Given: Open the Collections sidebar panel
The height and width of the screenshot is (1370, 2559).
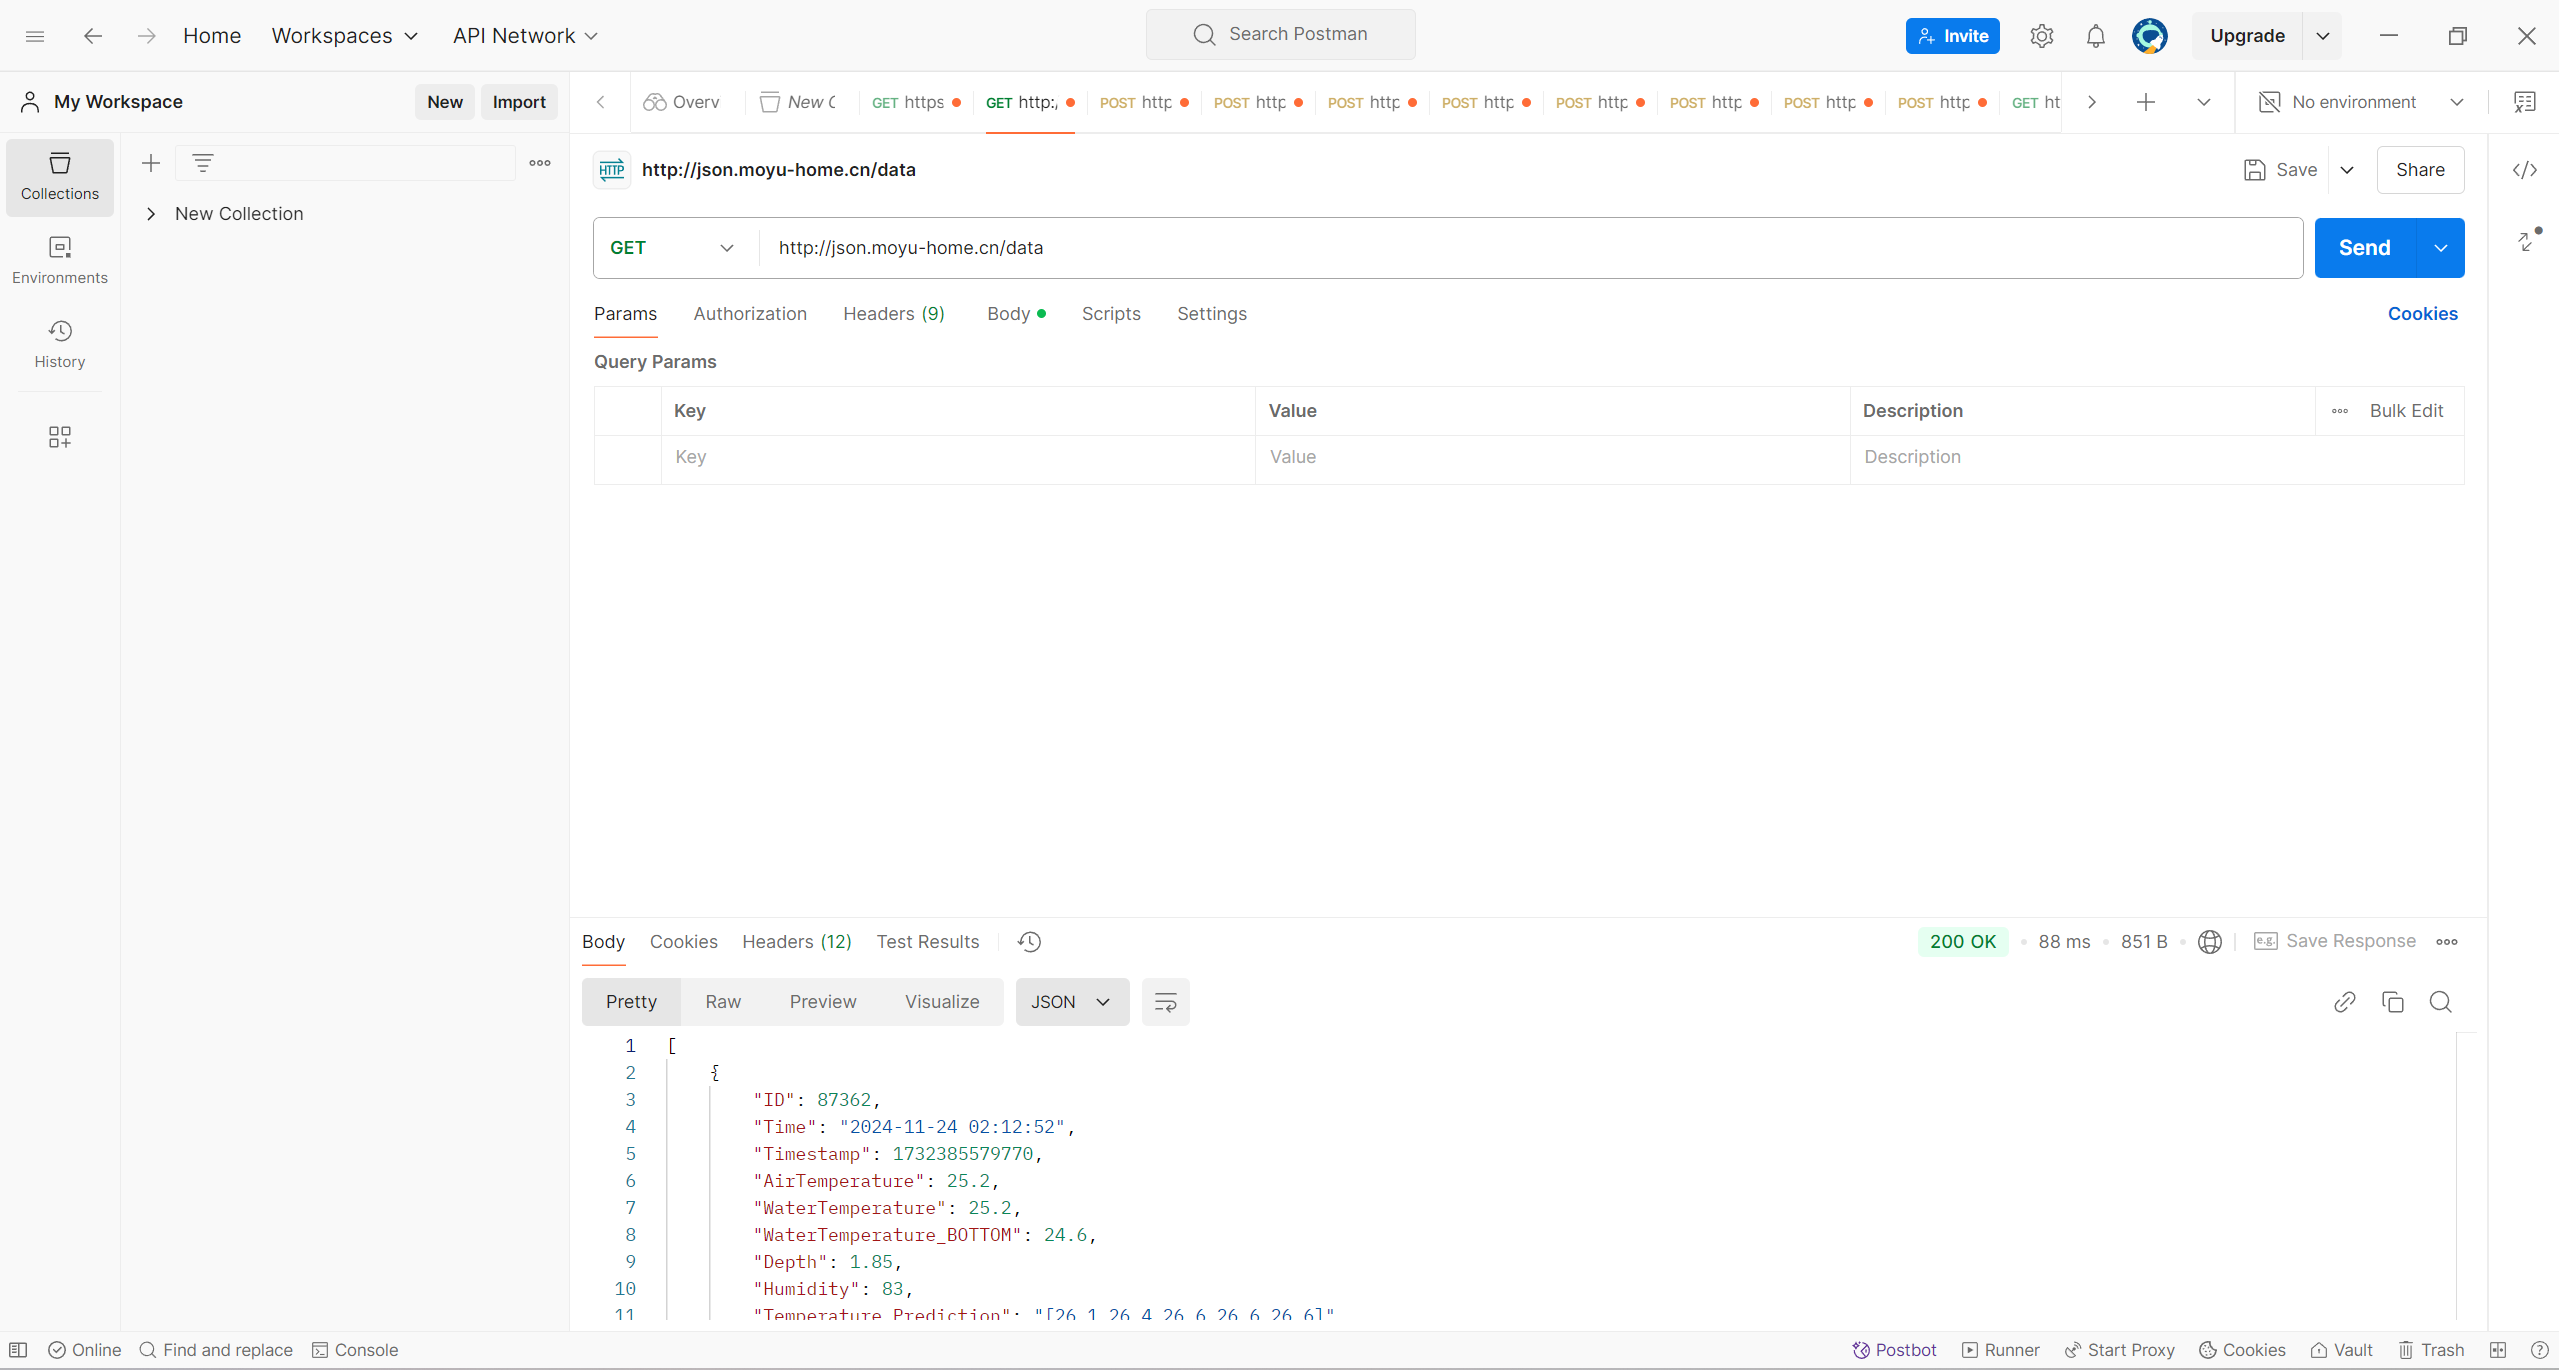Looking at the screenshot, I should 60,177.
